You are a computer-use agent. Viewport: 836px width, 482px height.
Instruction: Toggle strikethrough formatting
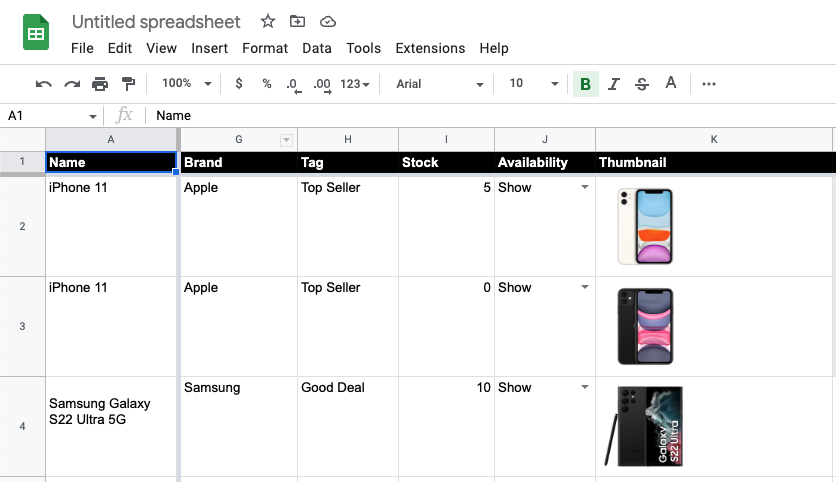[x=642, y=84]
